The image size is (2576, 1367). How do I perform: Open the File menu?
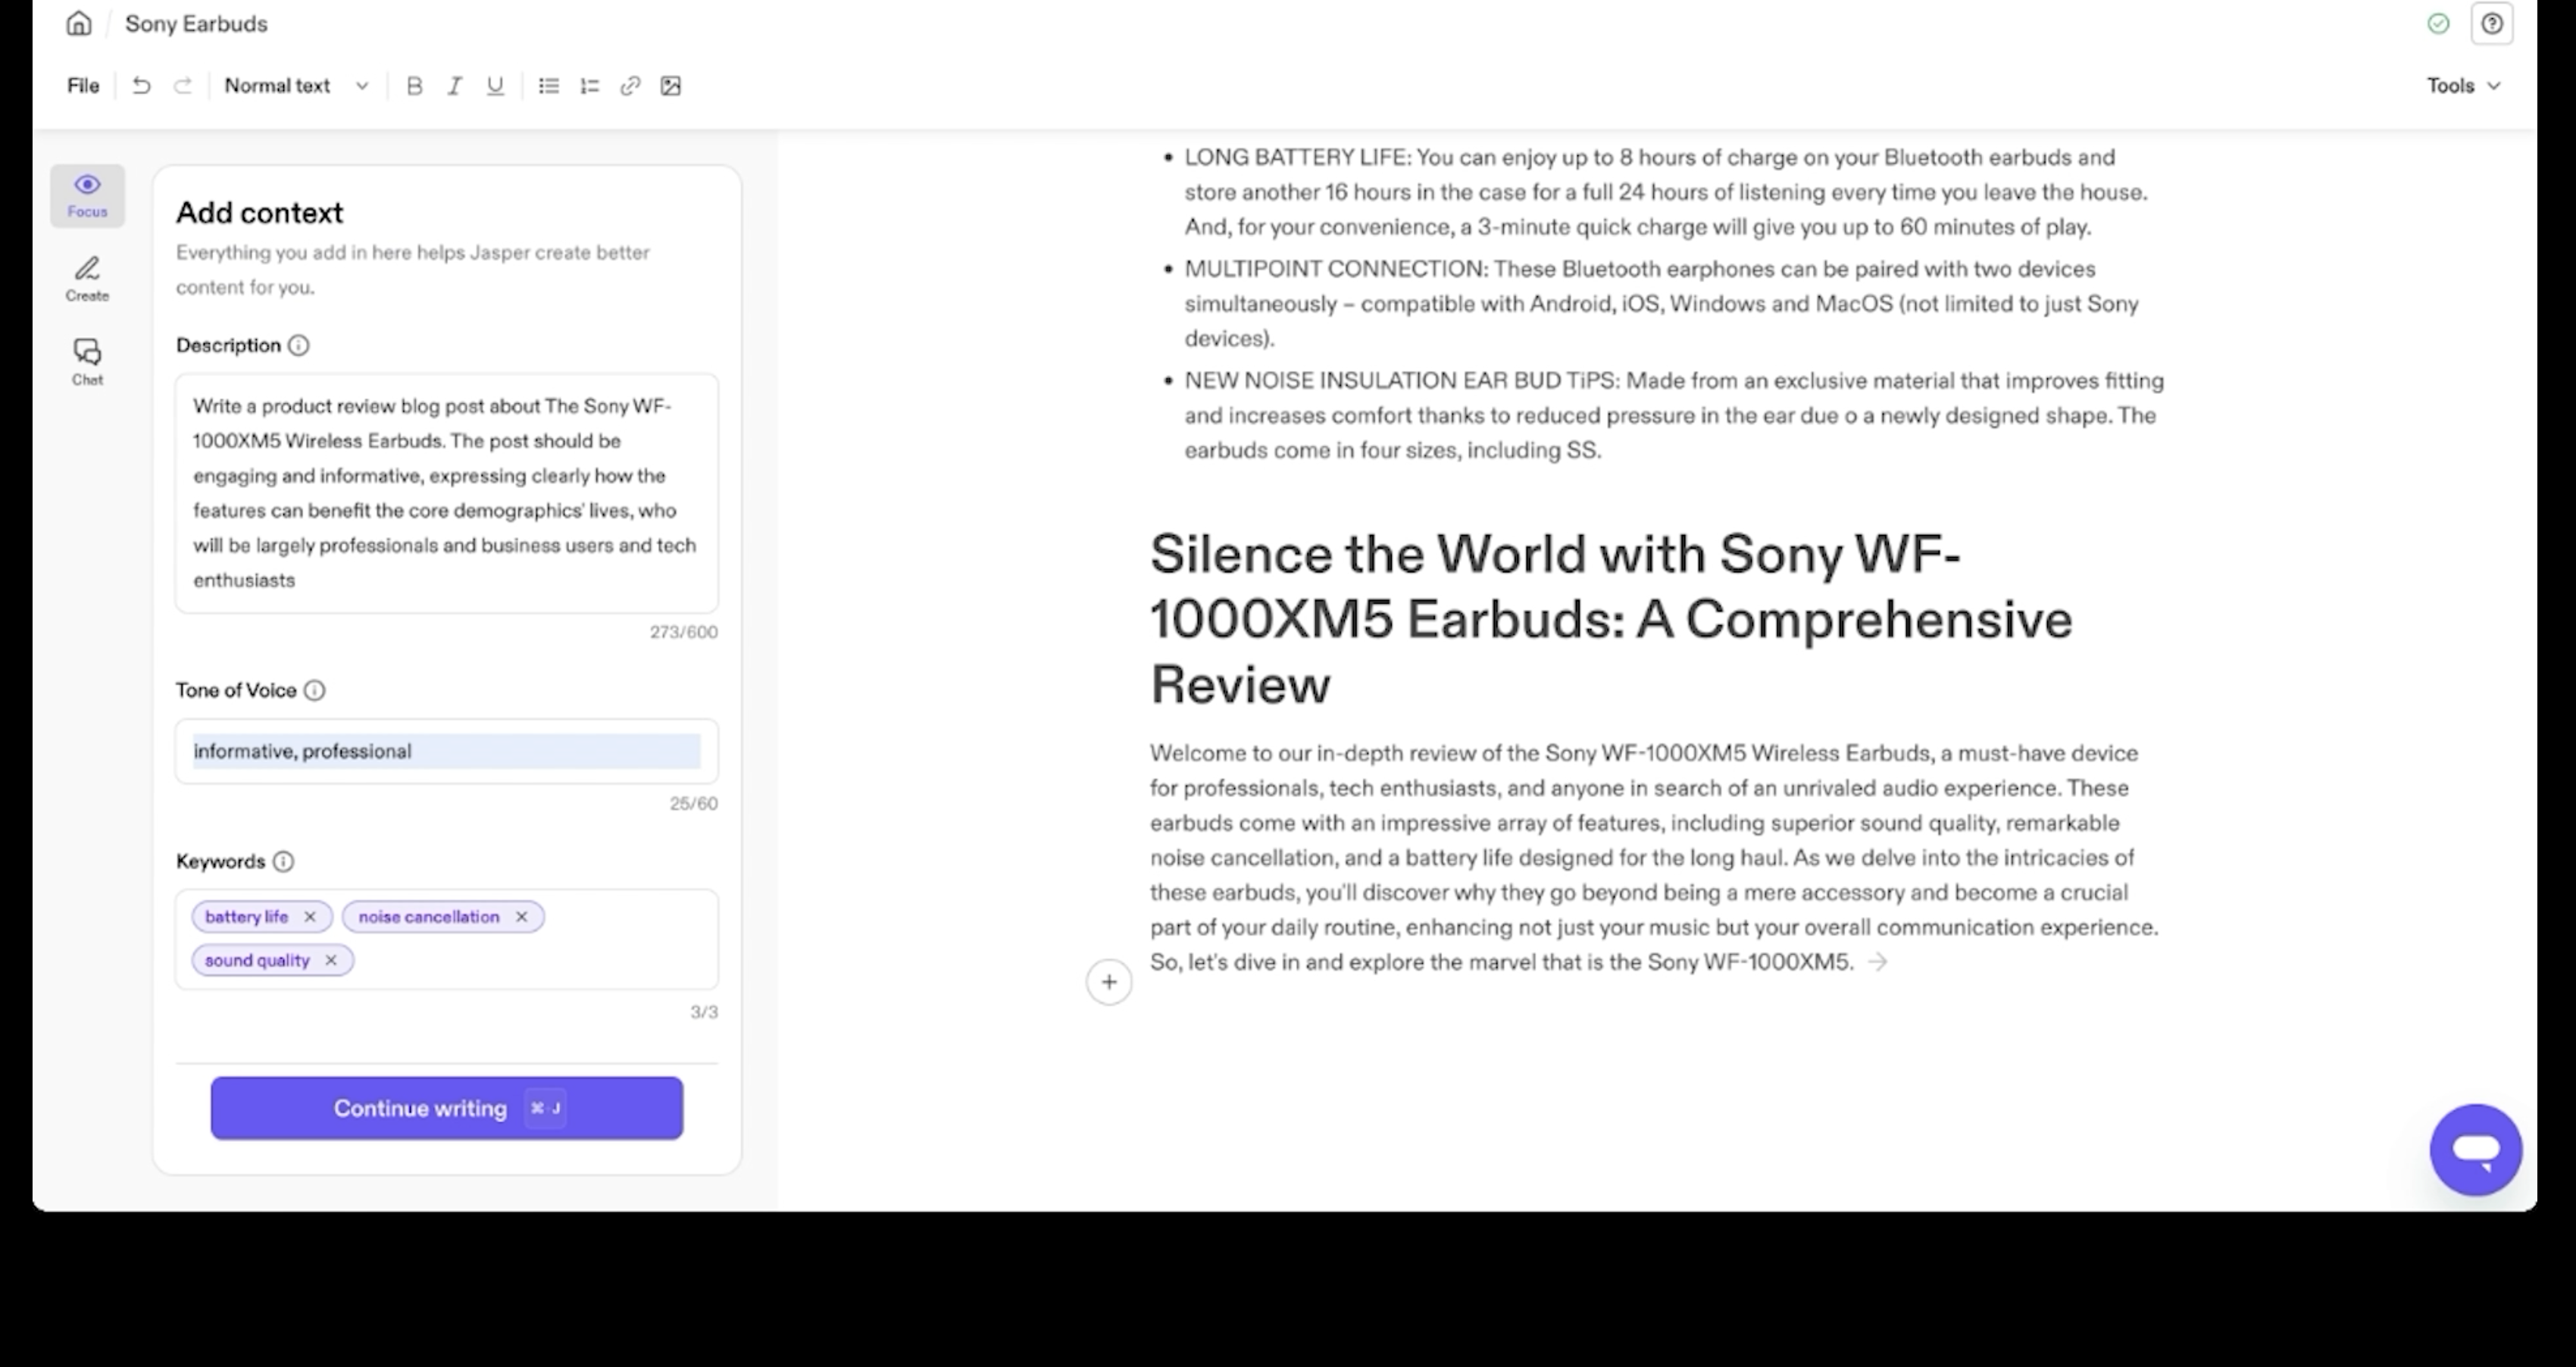point(83,86)
